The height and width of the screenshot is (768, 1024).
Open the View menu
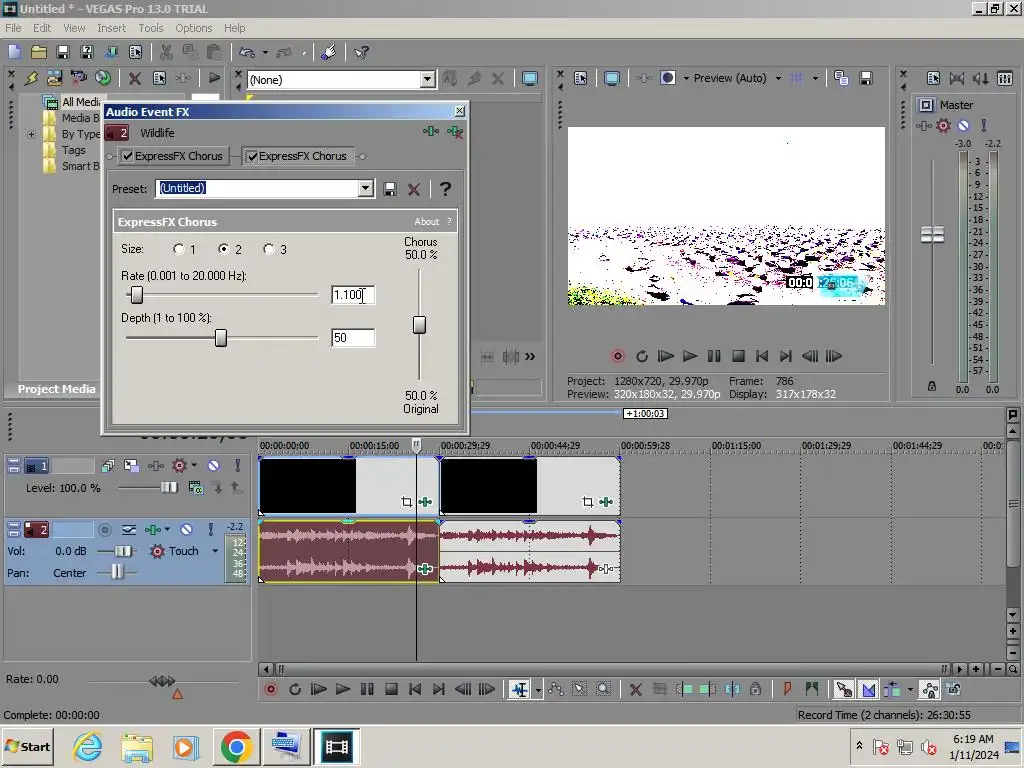coord(74,28)
